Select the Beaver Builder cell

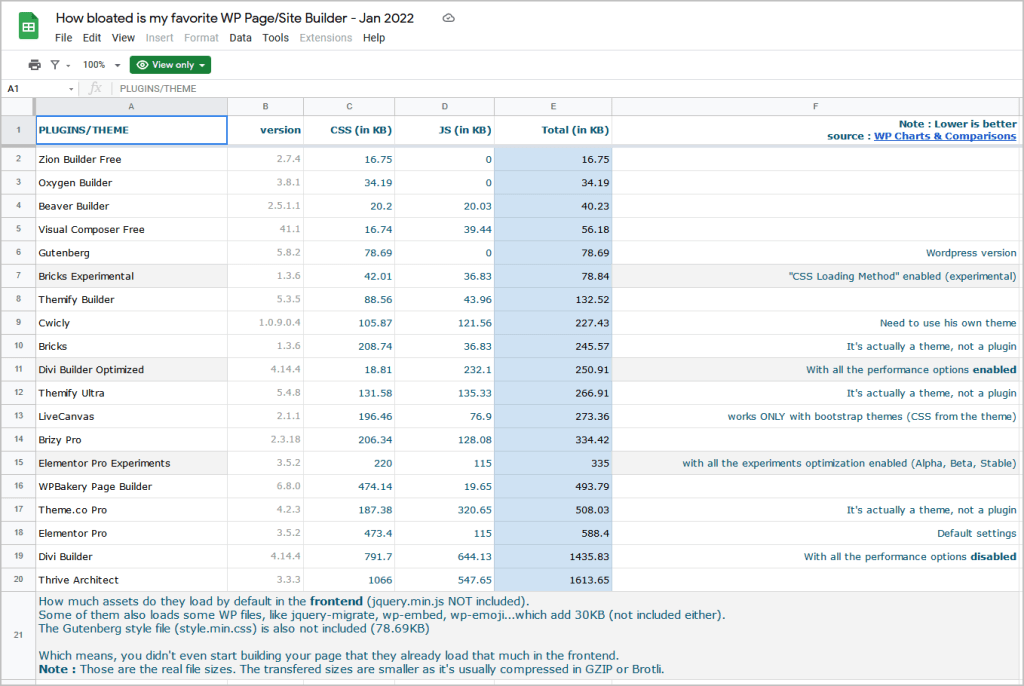pos(131,206)
